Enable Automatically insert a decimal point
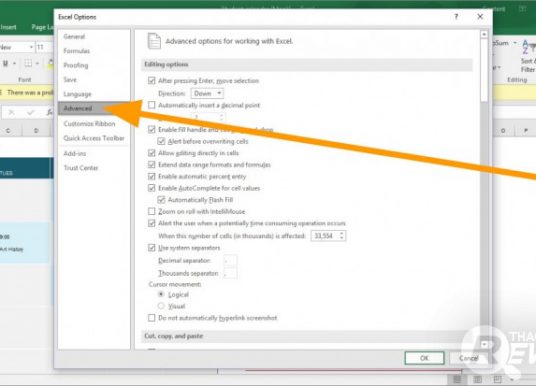This screenshot has height=386, width=536. 151,105
